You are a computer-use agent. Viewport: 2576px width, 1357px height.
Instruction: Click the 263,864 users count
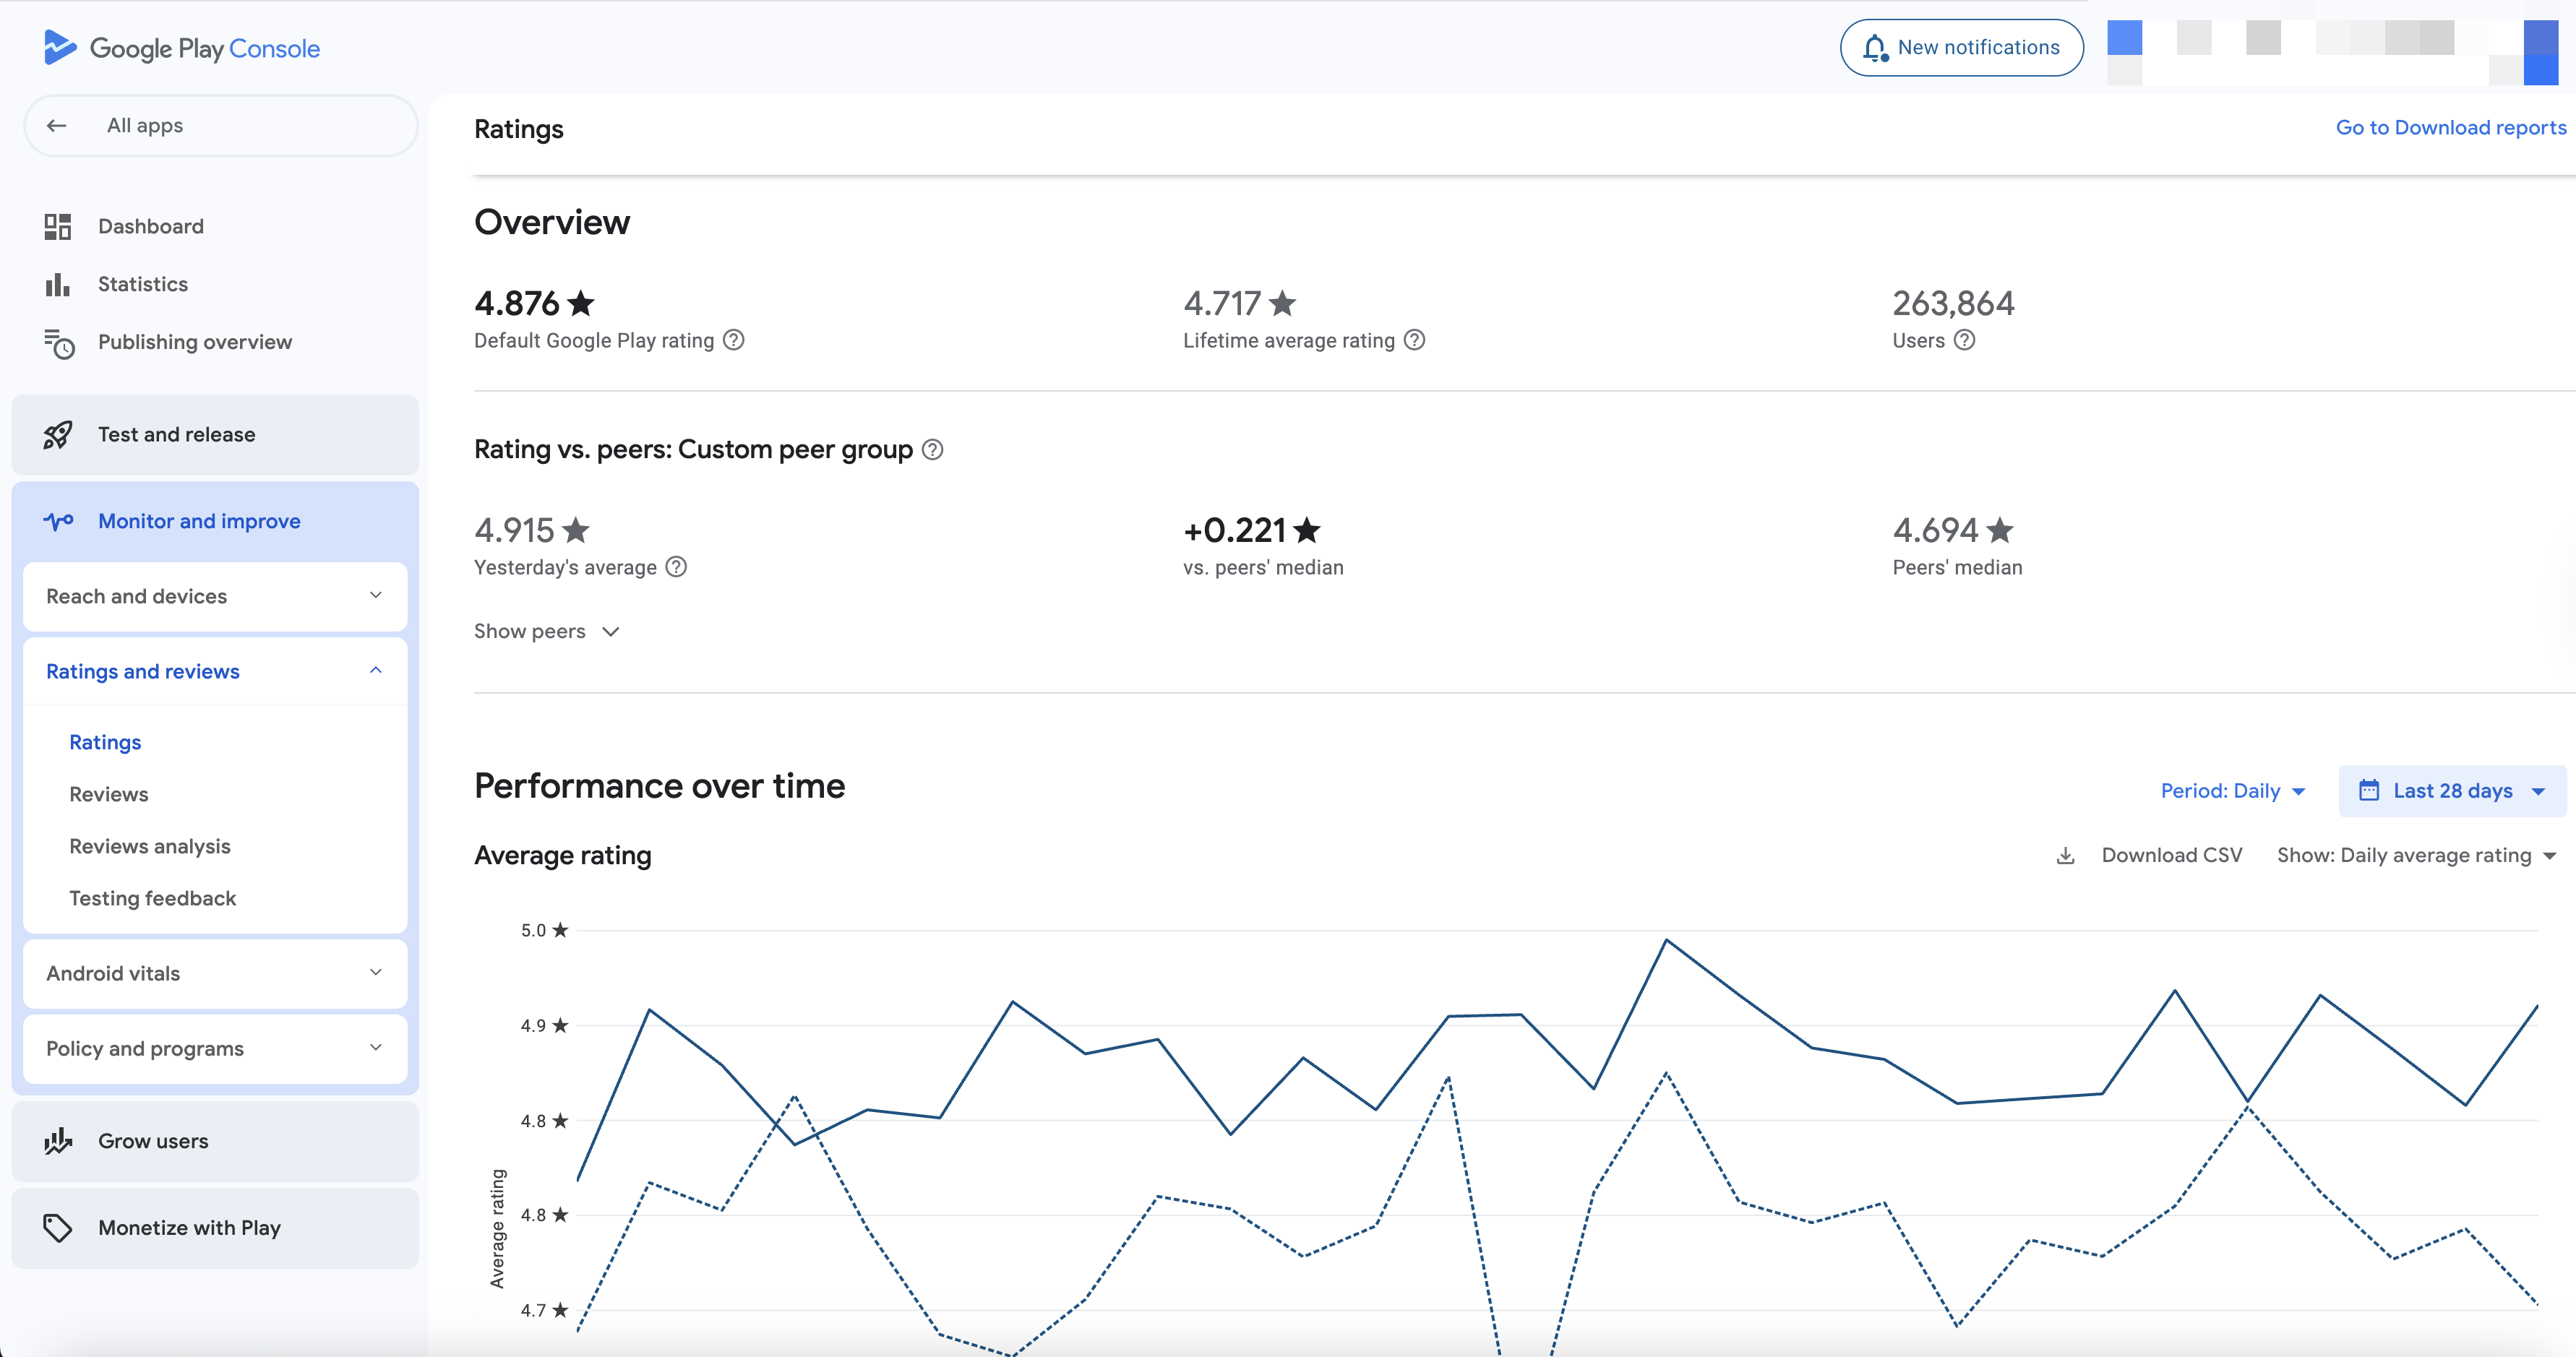(1953, 303)
